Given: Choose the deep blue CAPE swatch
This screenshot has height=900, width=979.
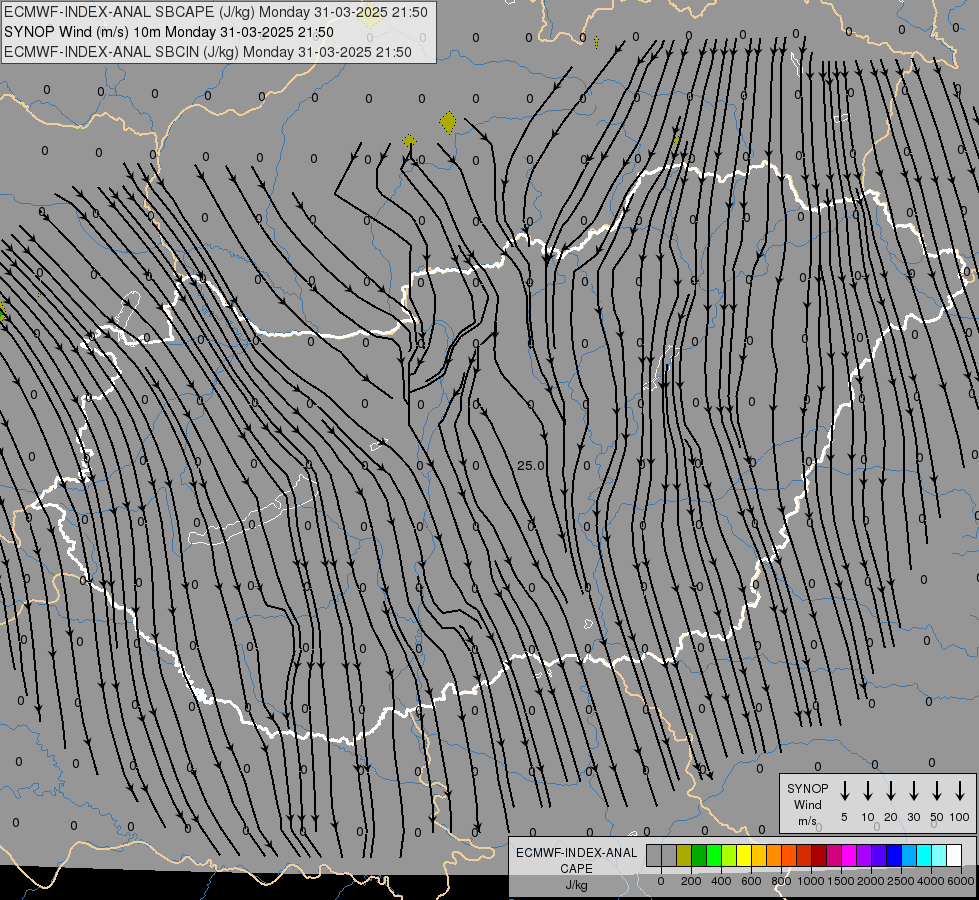Looking at the screenshot, I should [893, 856].
